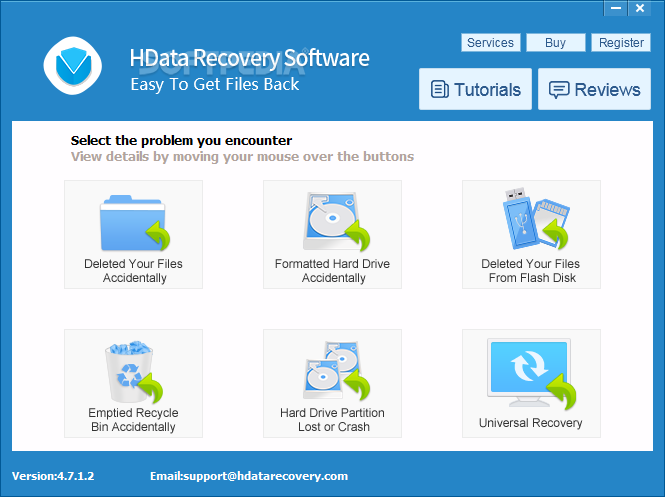Select 'Formatted Hard Drive Accidentally' label
Viewport: 665px width, 497px height.
(332, 271)
